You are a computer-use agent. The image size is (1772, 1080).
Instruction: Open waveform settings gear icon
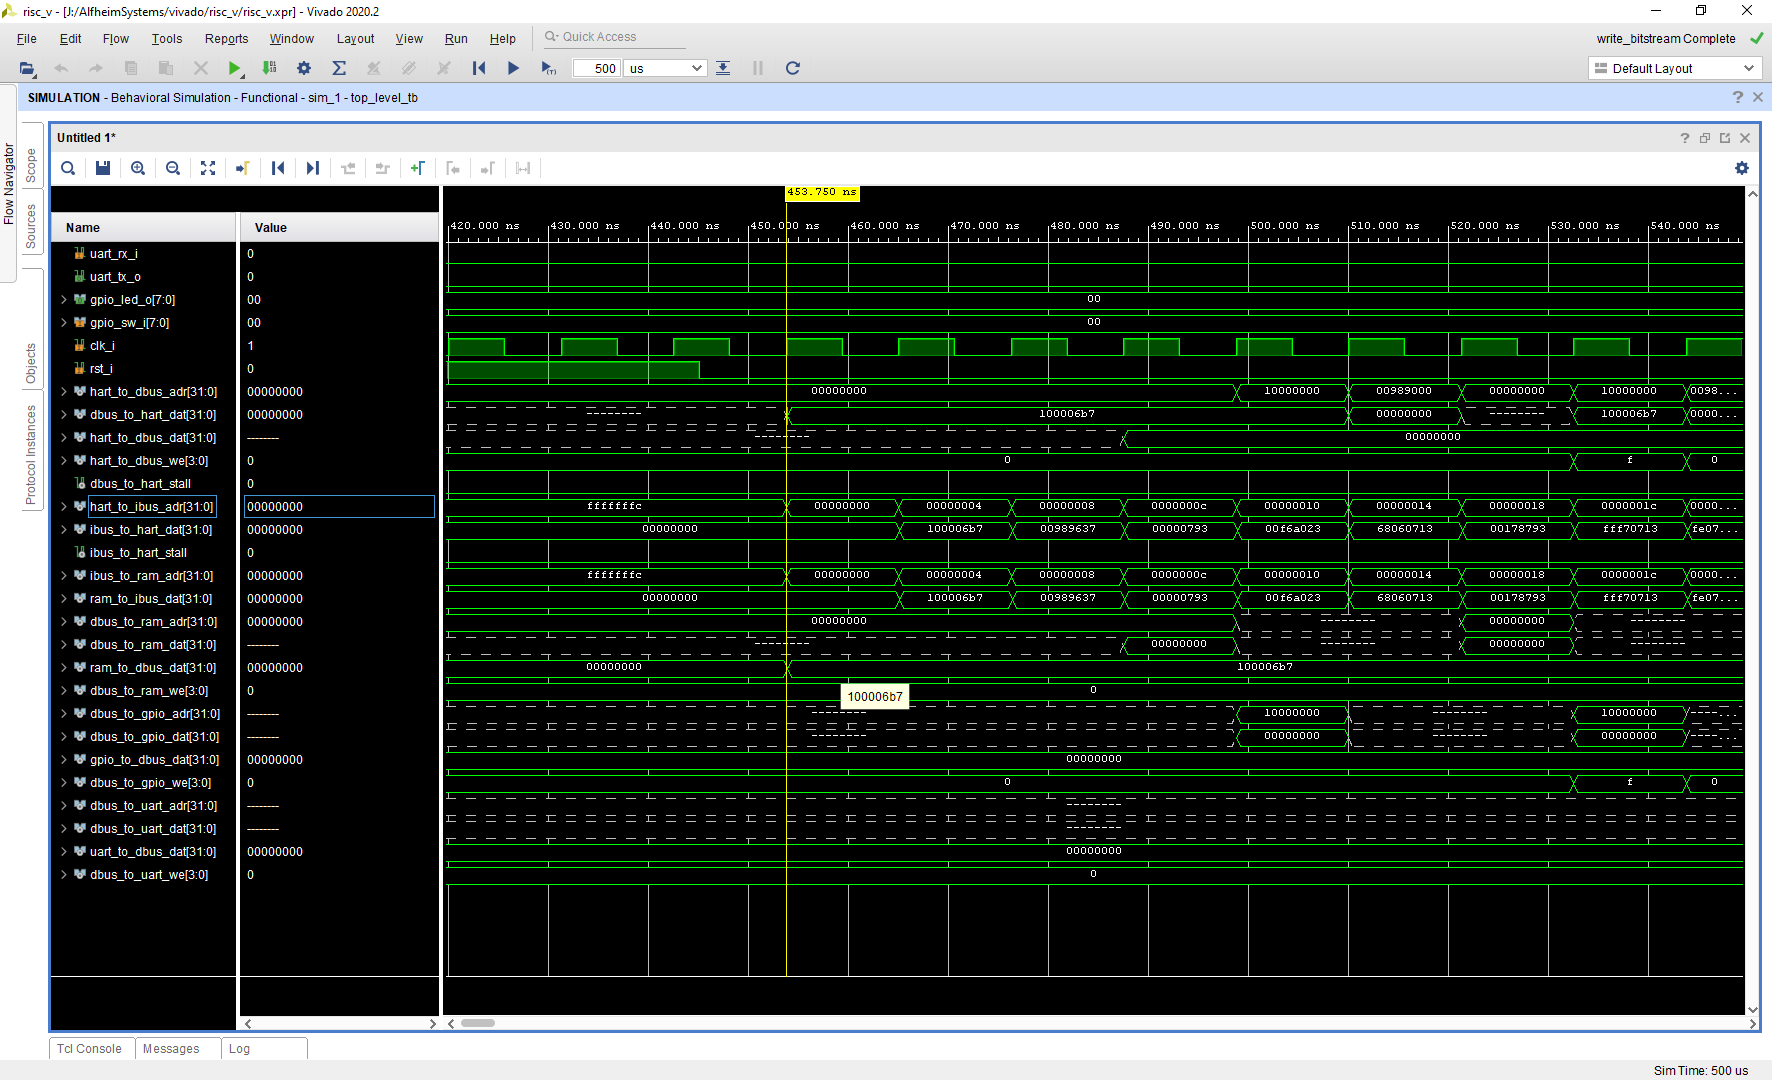tap(1742, 168)
